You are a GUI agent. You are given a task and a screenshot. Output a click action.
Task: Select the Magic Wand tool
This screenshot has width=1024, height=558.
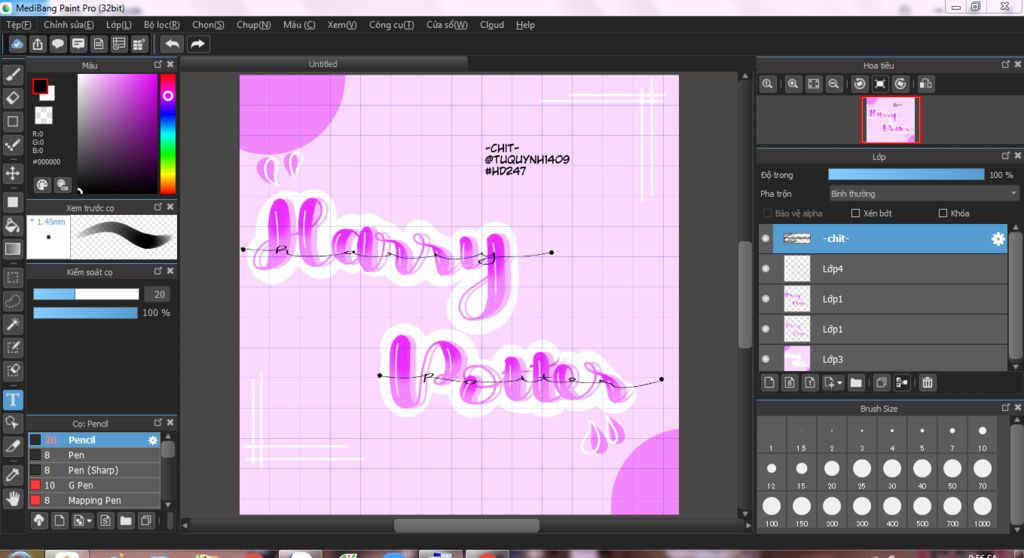point(12,324)
